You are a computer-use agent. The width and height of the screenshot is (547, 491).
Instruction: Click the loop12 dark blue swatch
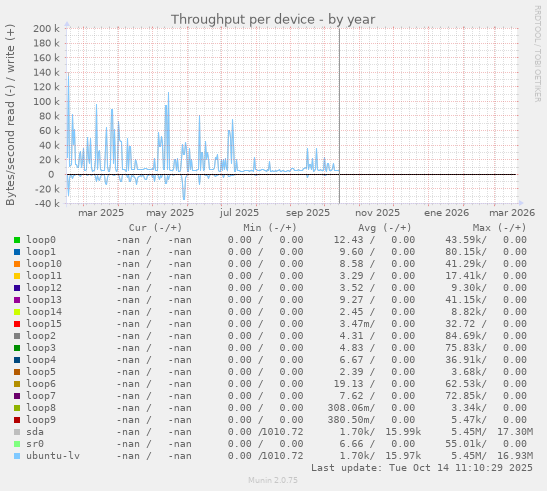click(17, 288)
